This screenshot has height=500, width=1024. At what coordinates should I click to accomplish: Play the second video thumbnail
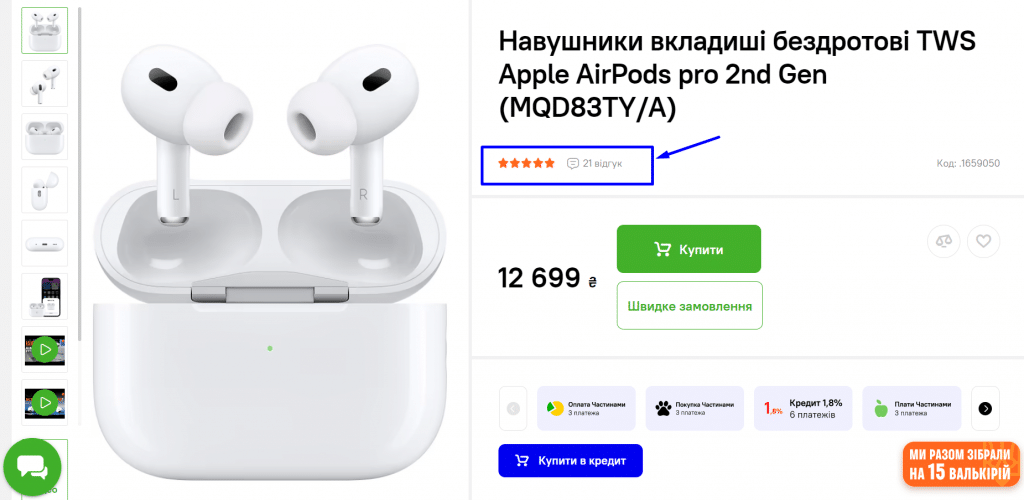pyautogui.click(x=44, y=403)
